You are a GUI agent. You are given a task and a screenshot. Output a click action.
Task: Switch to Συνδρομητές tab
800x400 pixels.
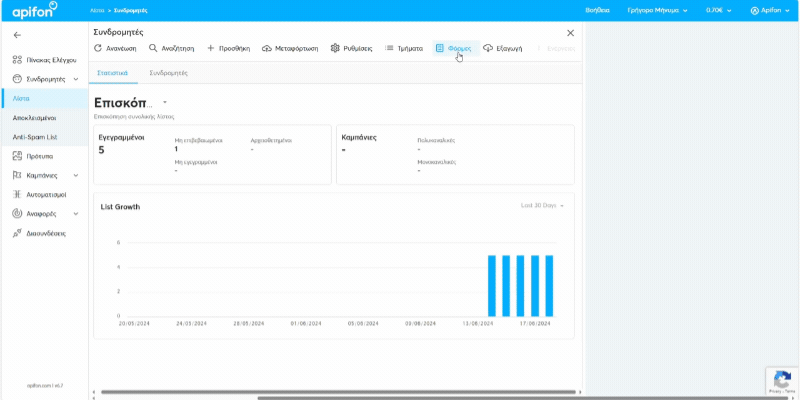[168, 73]
